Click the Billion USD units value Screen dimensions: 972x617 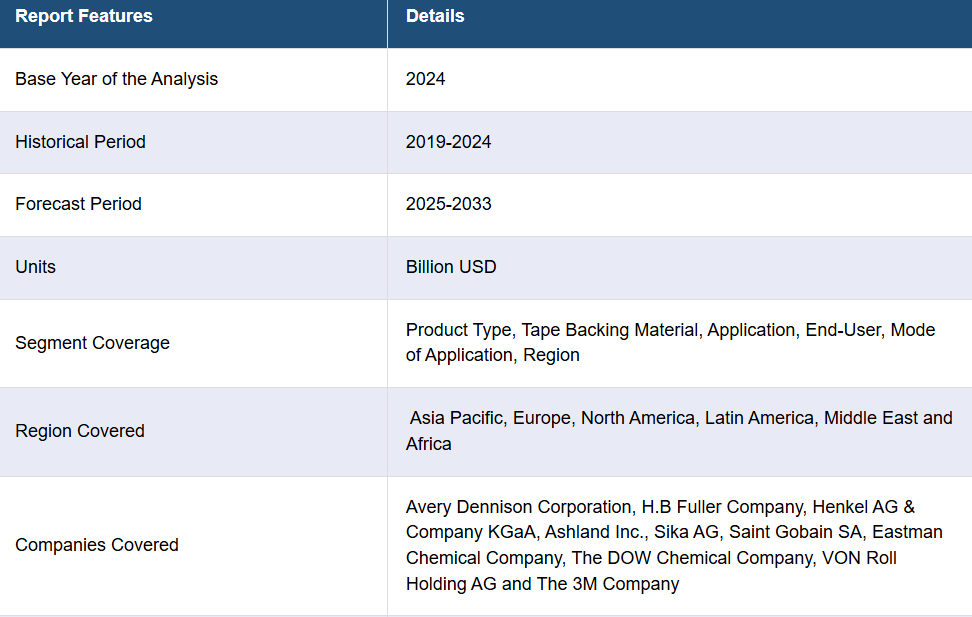(x=451, y=267)
